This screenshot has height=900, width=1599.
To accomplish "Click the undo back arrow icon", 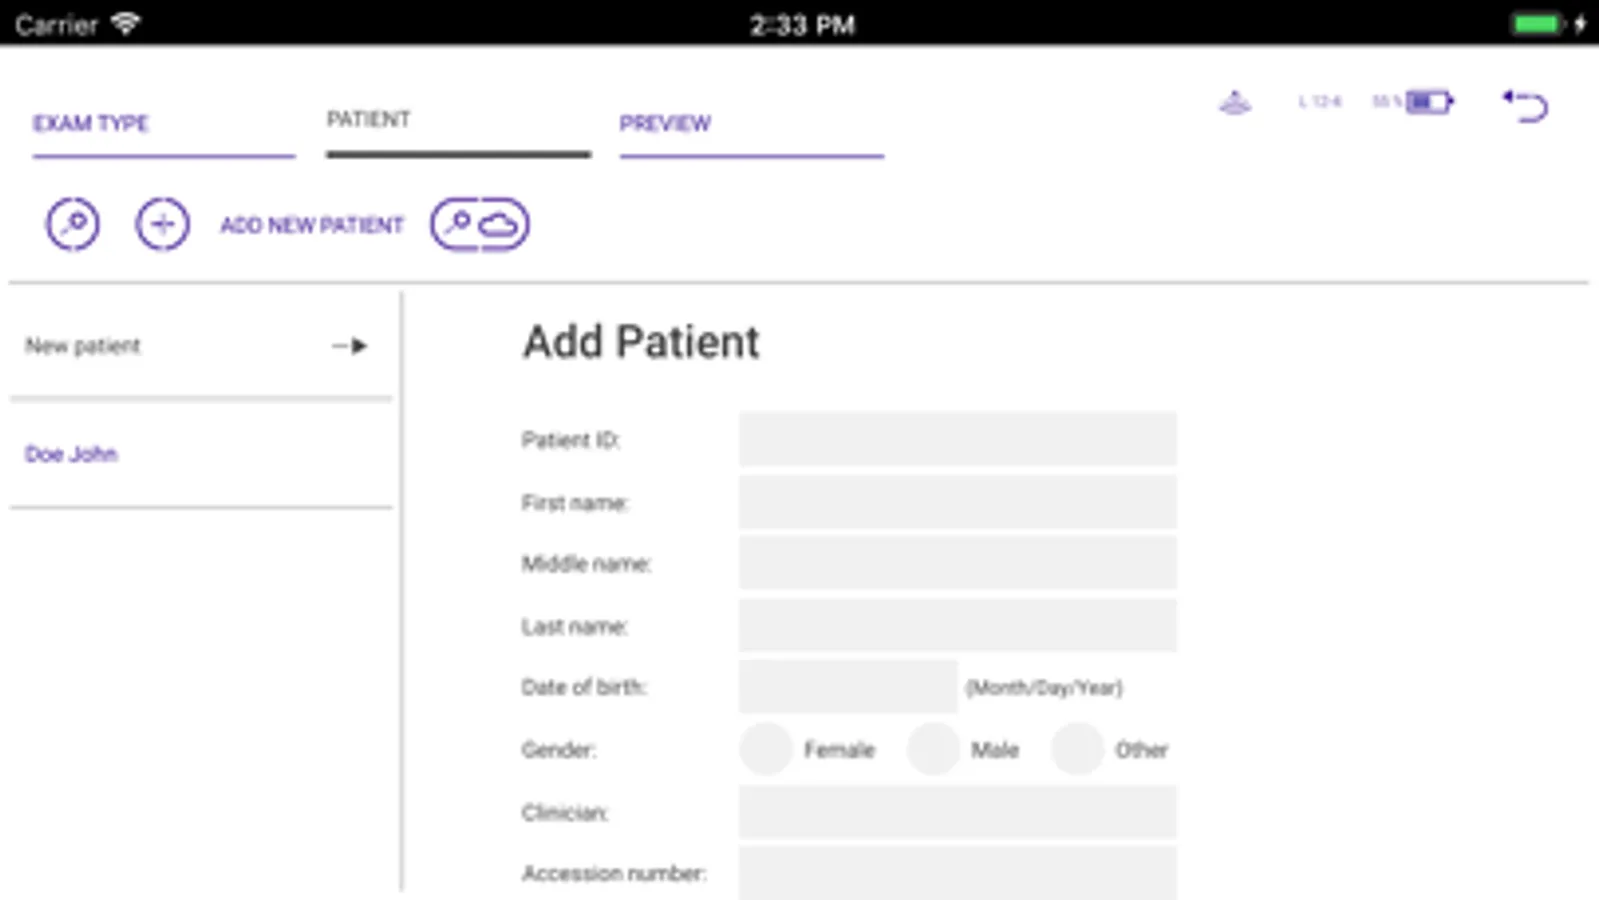I will [x=1526, y=105].
